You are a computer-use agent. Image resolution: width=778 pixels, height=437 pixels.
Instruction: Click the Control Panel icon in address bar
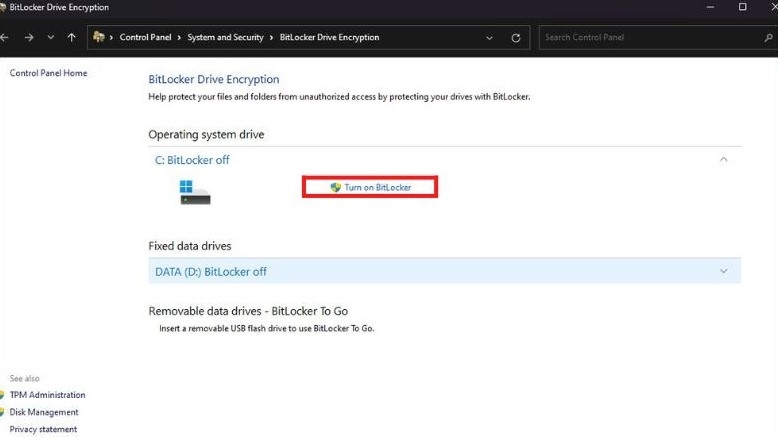pos(99,37)
